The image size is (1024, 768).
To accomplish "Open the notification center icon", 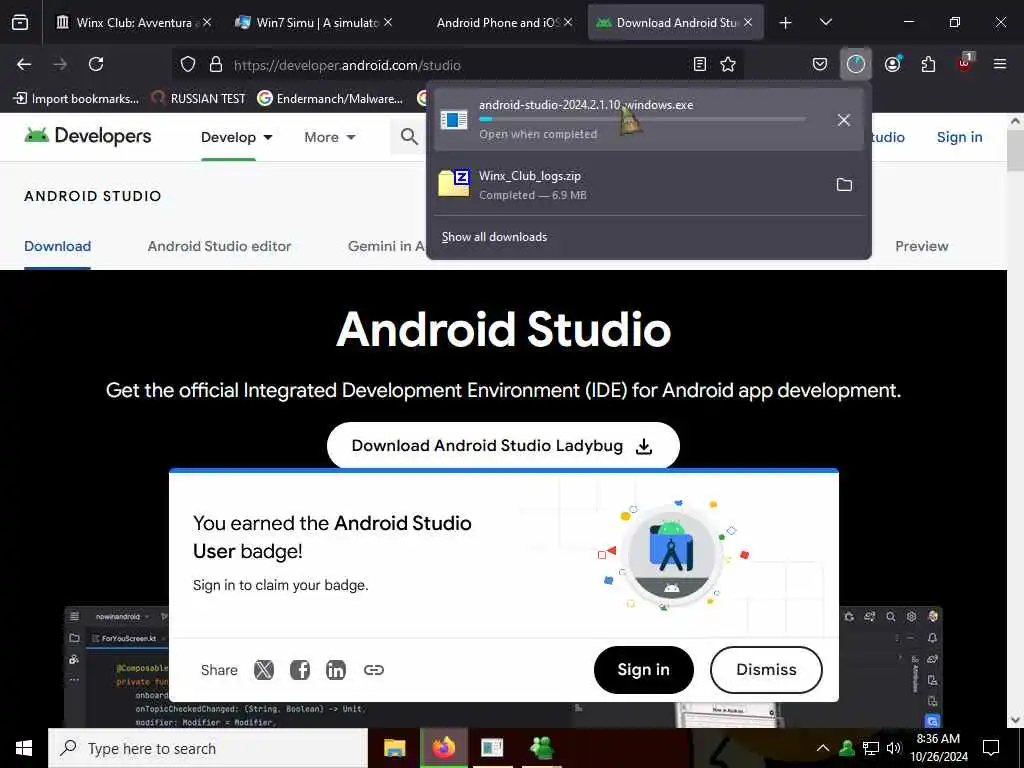I will point(991,748).
